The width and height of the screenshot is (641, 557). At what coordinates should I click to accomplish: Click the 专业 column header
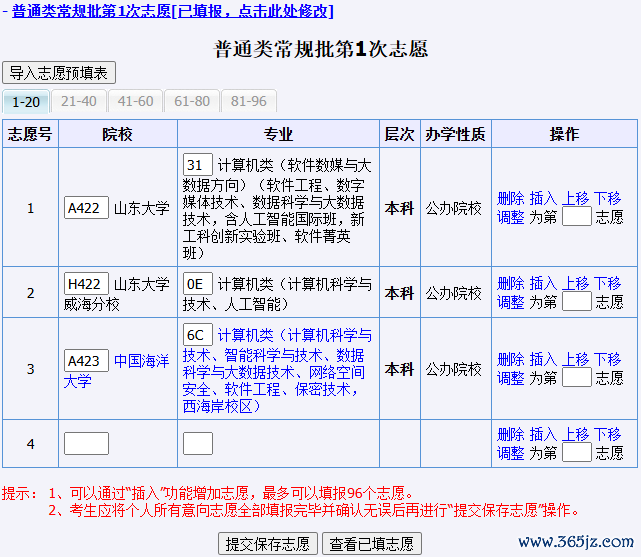pyautogui.click(x=278, y=134)
